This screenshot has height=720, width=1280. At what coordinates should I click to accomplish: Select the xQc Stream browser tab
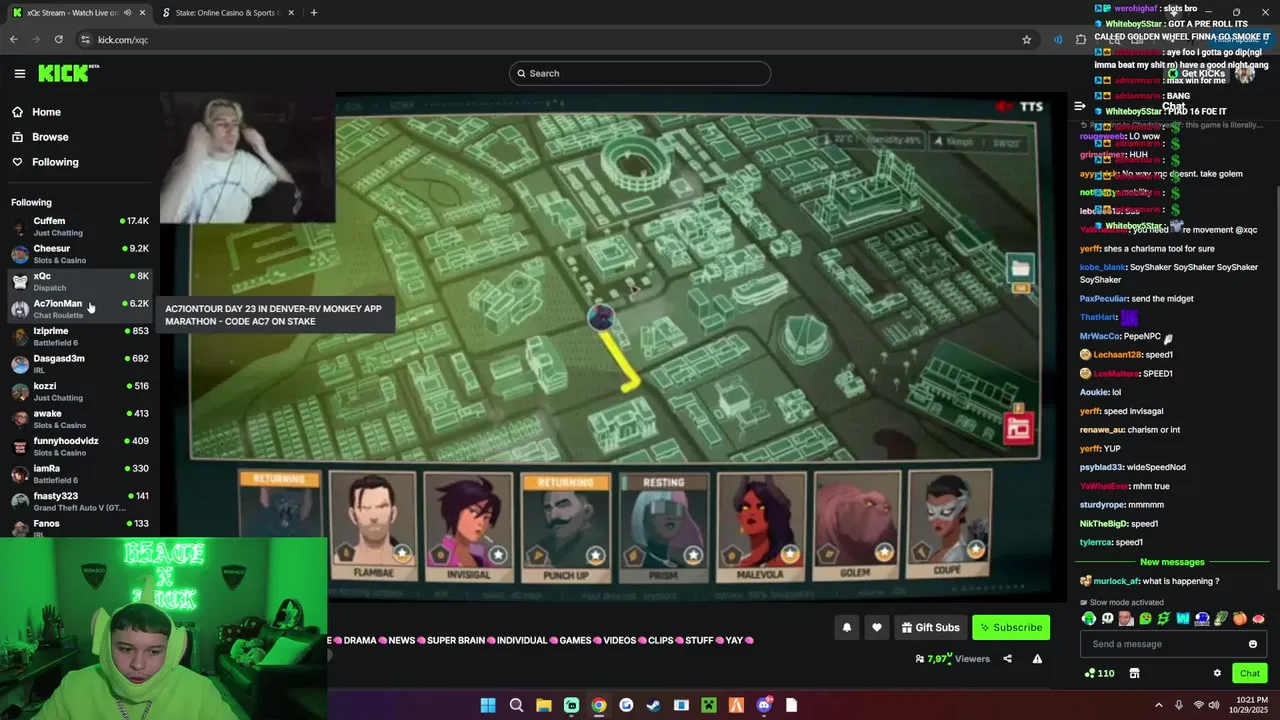tap(70, 13)
